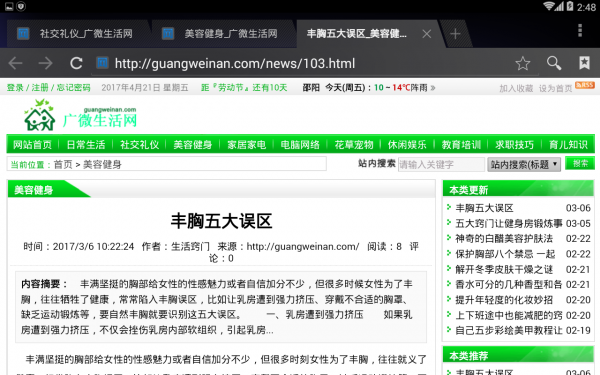Viewport: 600px width, 375px height.
Task: Tap the picture notification icon
Action: click(x=9, y=6)
